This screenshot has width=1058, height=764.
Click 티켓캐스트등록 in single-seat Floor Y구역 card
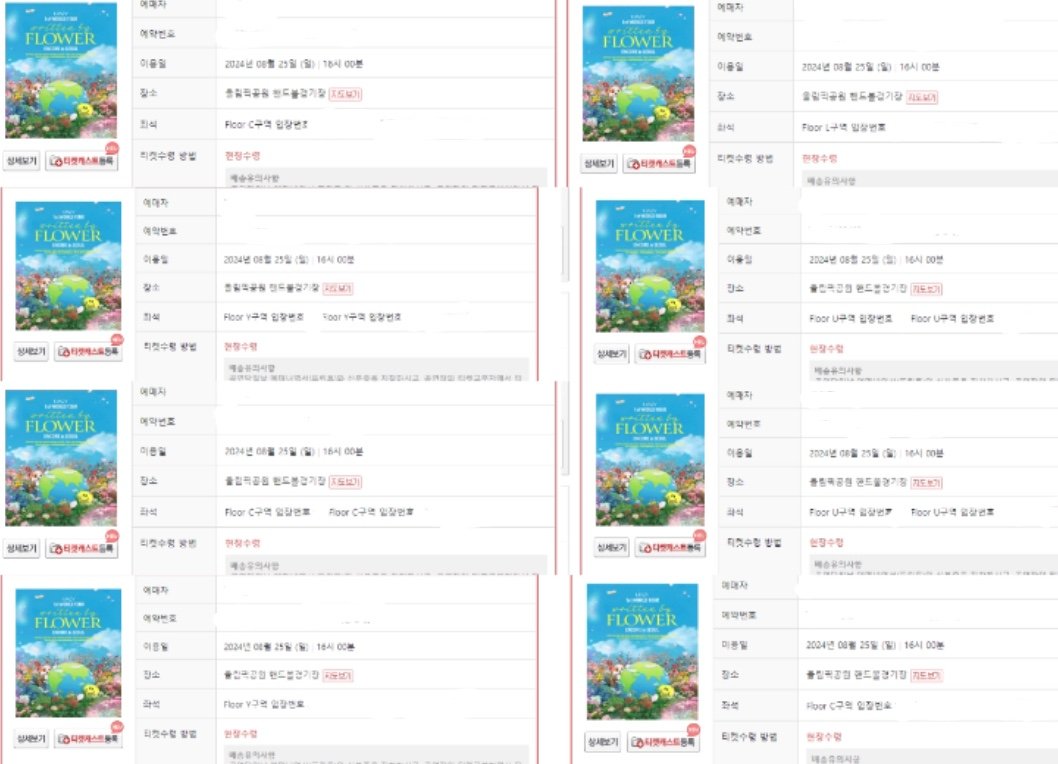coord(88,738)
